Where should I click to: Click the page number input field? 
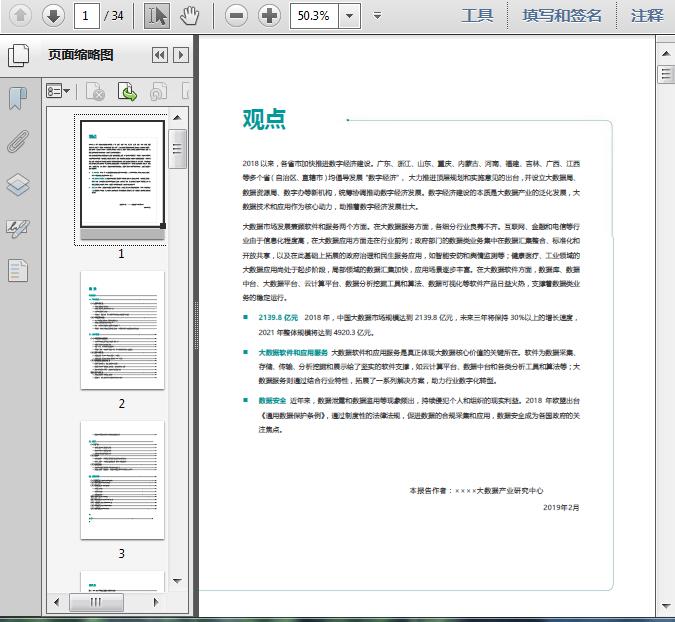[87, 16]
